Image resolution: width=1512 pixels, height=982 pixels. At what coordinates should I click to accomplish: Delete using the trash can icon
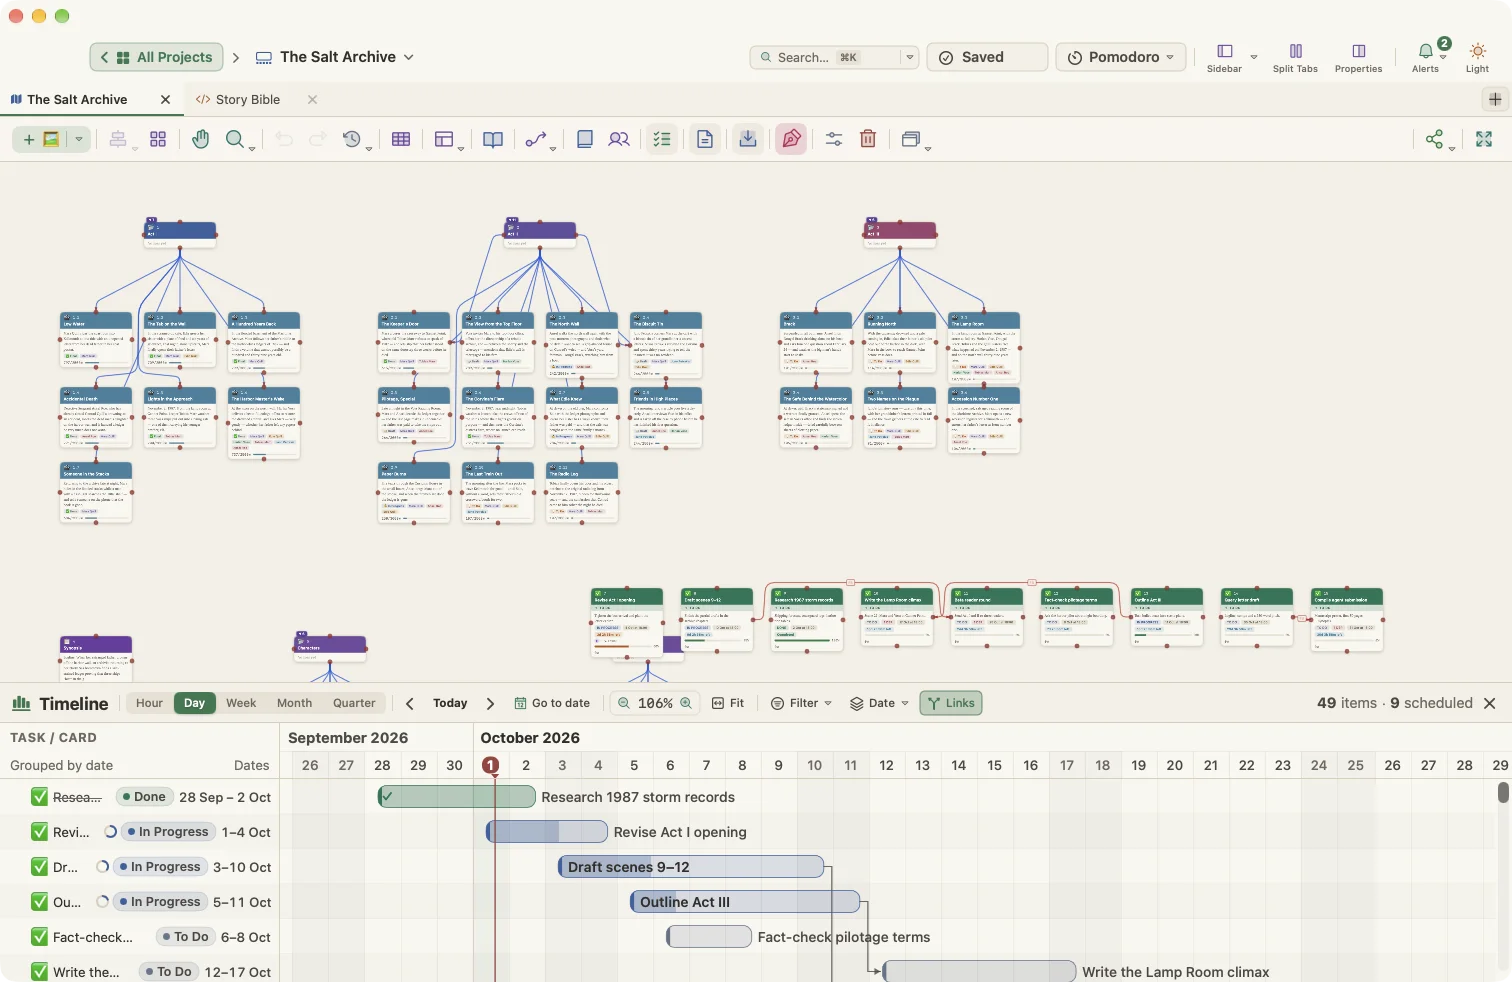868,139
